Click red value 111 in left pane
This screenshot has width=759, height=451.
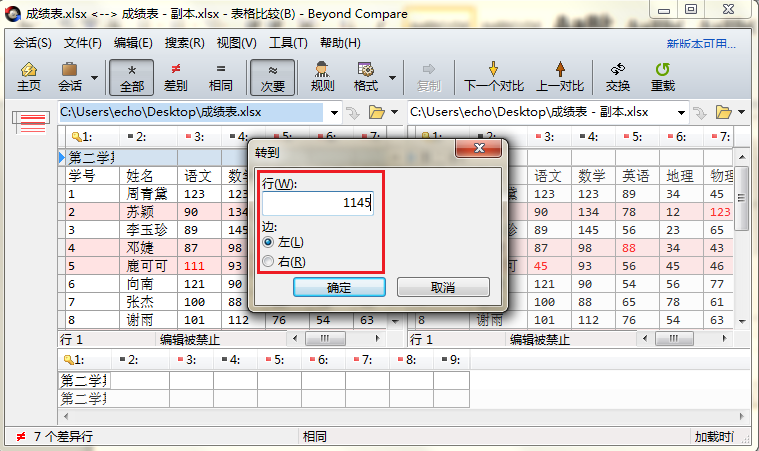194,266
